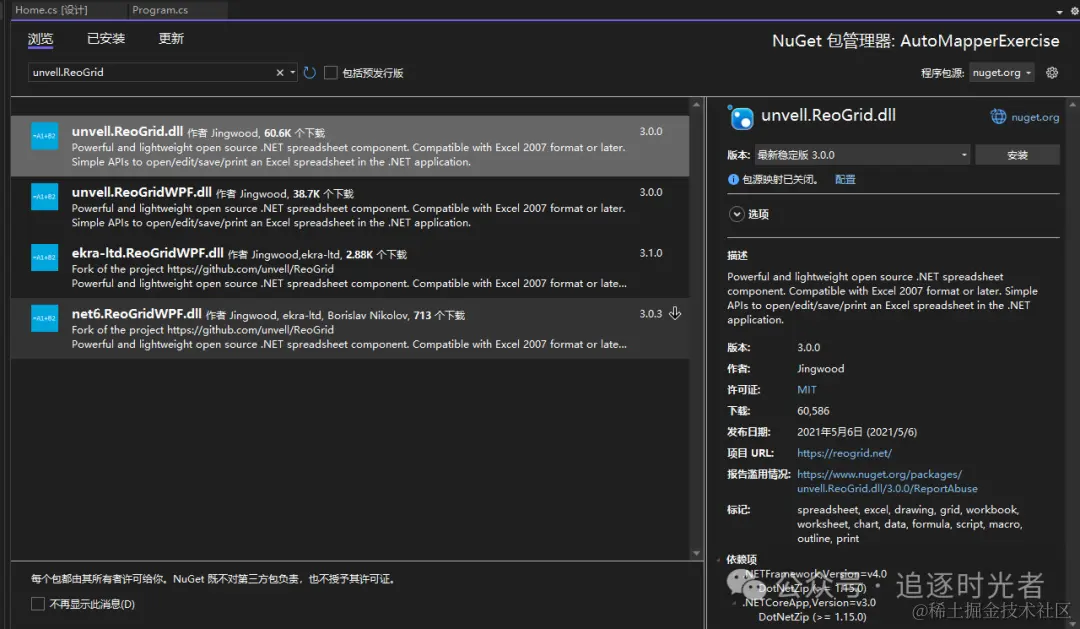The image size is (1080, 629).
Task: Click up arrow of details pane scrollbar
Action: [x=1072, y=105]
